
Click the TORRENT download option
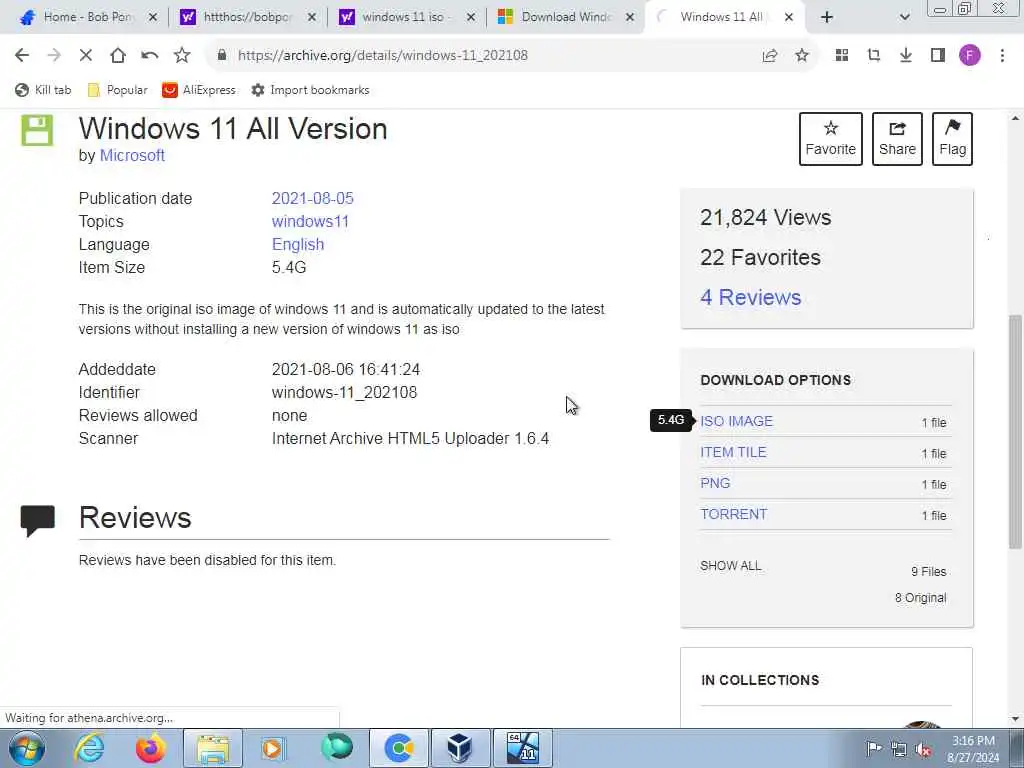pyautogui.click(x=733, y=514)
